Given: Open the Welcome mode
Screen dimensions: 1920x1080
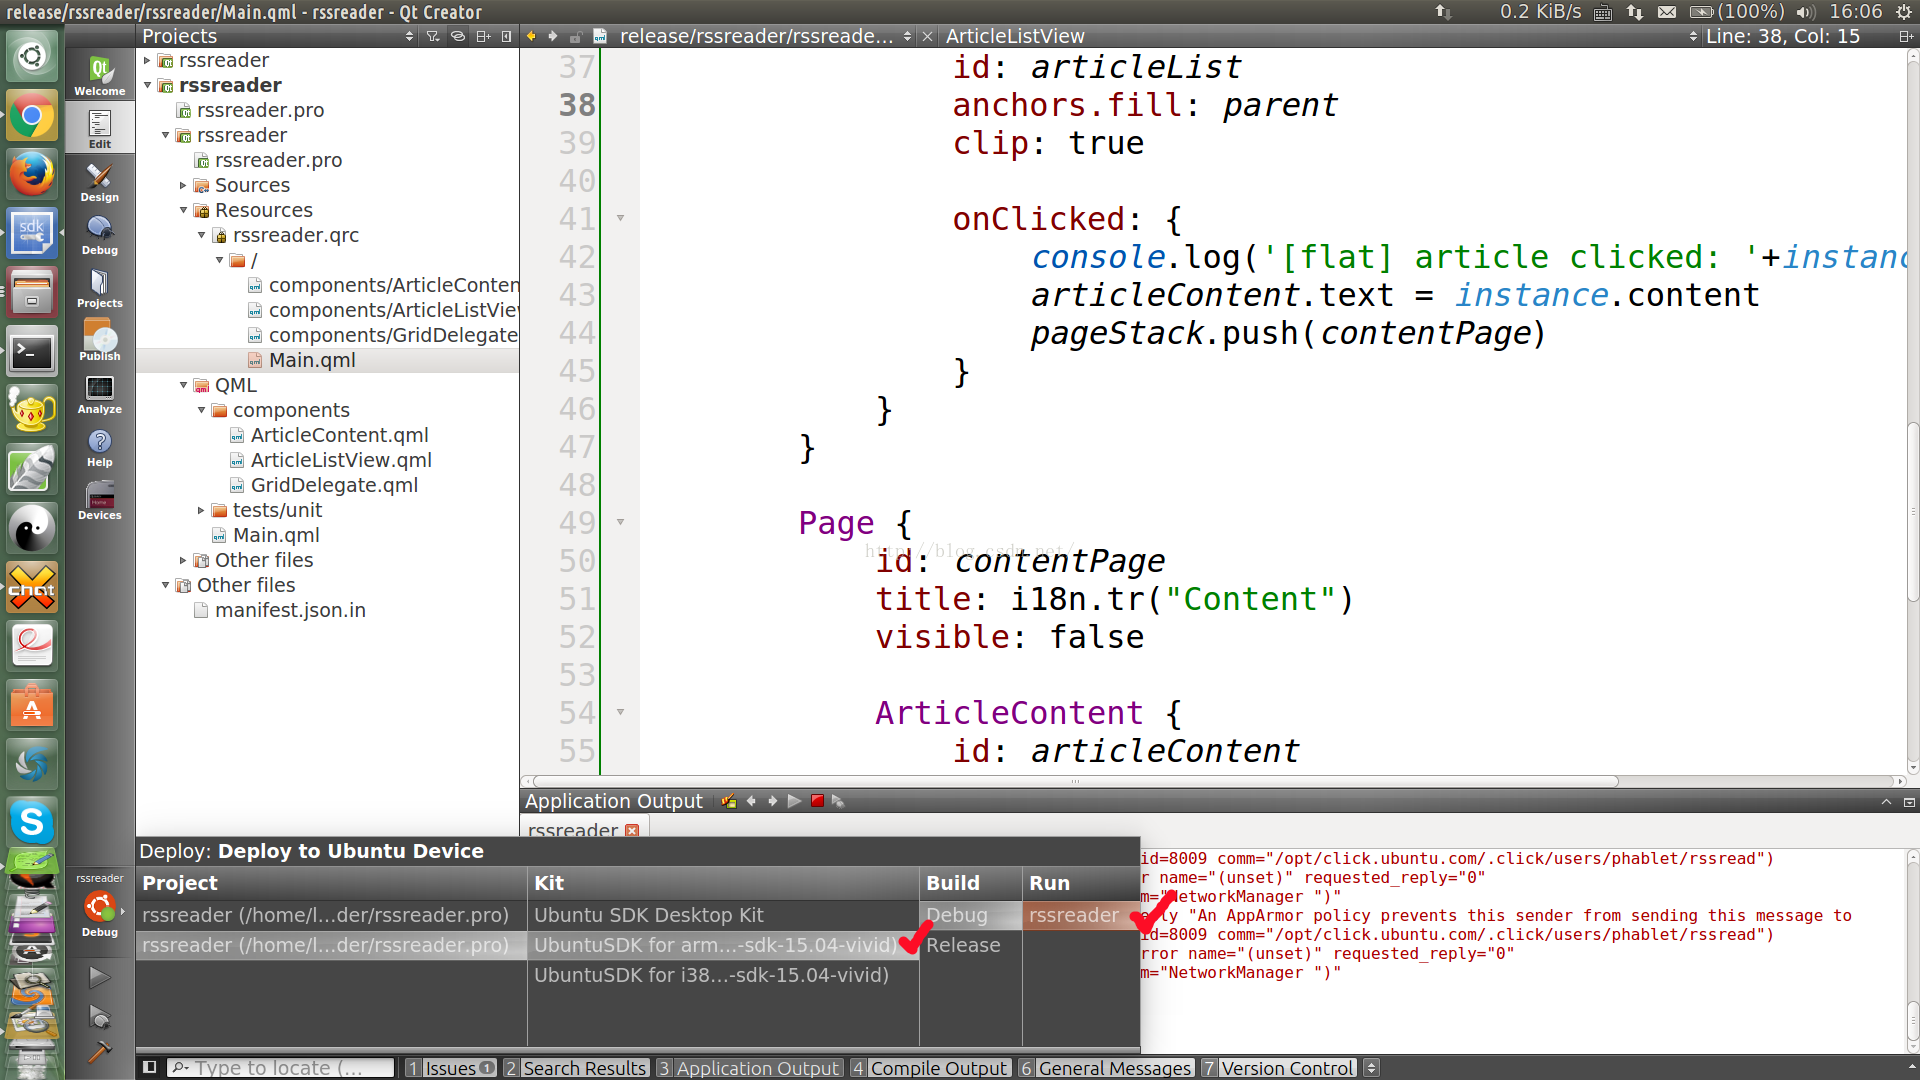Looking at the screenshot, I should click(99, 76).
